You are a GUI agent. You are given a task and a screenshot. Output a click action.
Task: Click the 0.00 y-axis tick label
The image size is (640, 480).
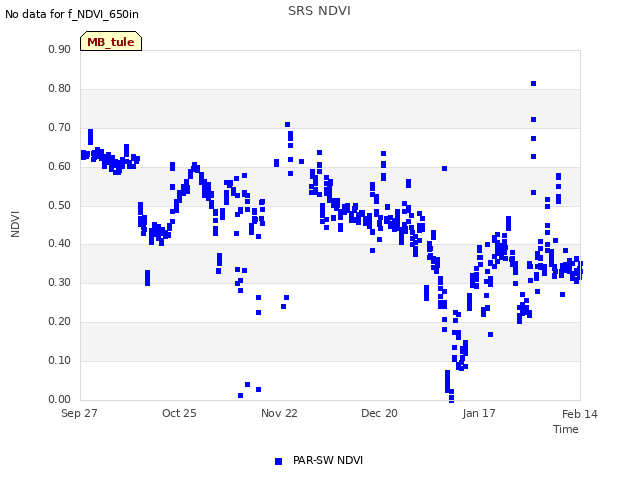coord(60,399)
